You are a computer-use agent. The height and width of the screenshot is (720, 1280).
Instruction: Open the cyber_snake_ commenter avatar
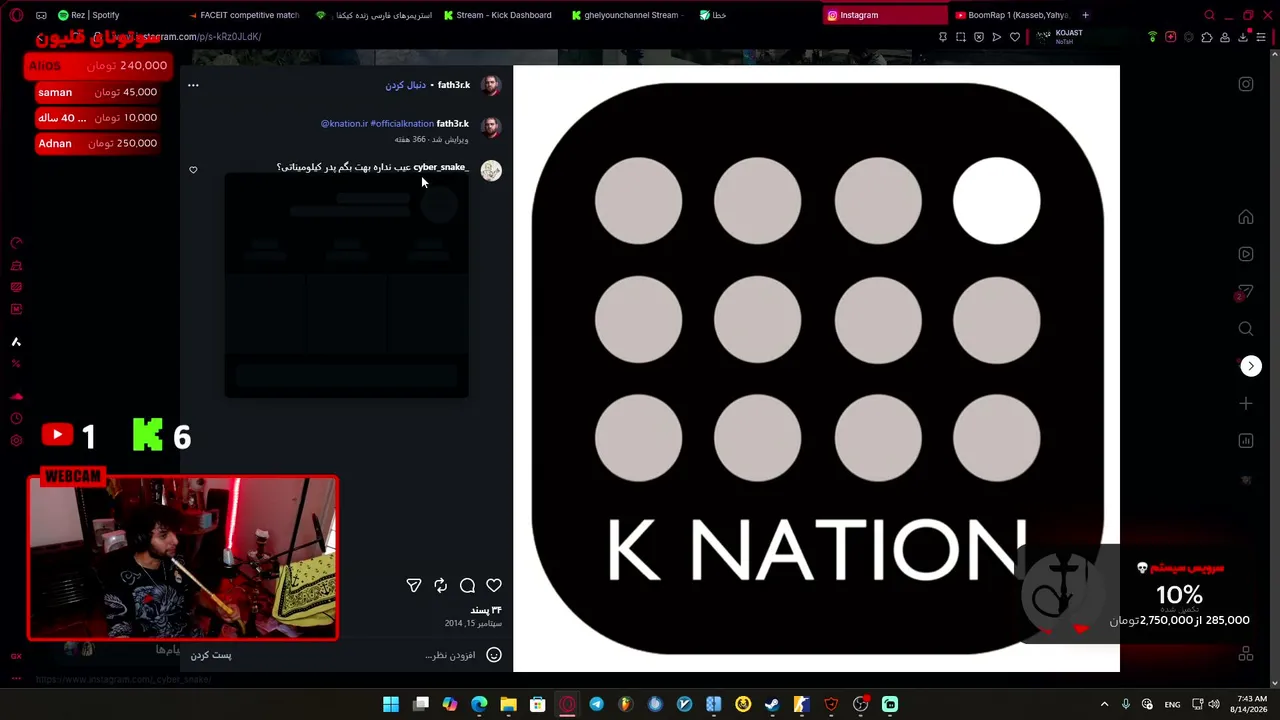(491, 170)
